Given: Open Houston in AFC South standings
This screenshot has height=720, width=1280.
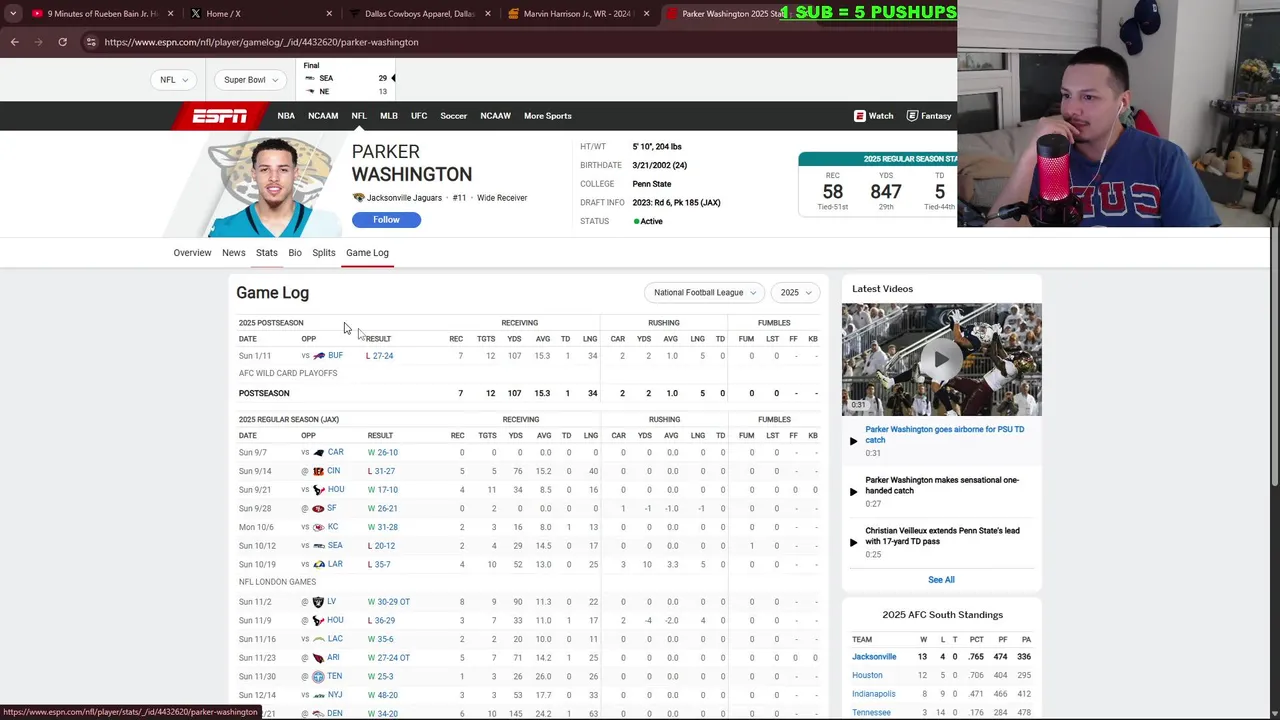Looking at the screenshot, I should click(867, 675).
